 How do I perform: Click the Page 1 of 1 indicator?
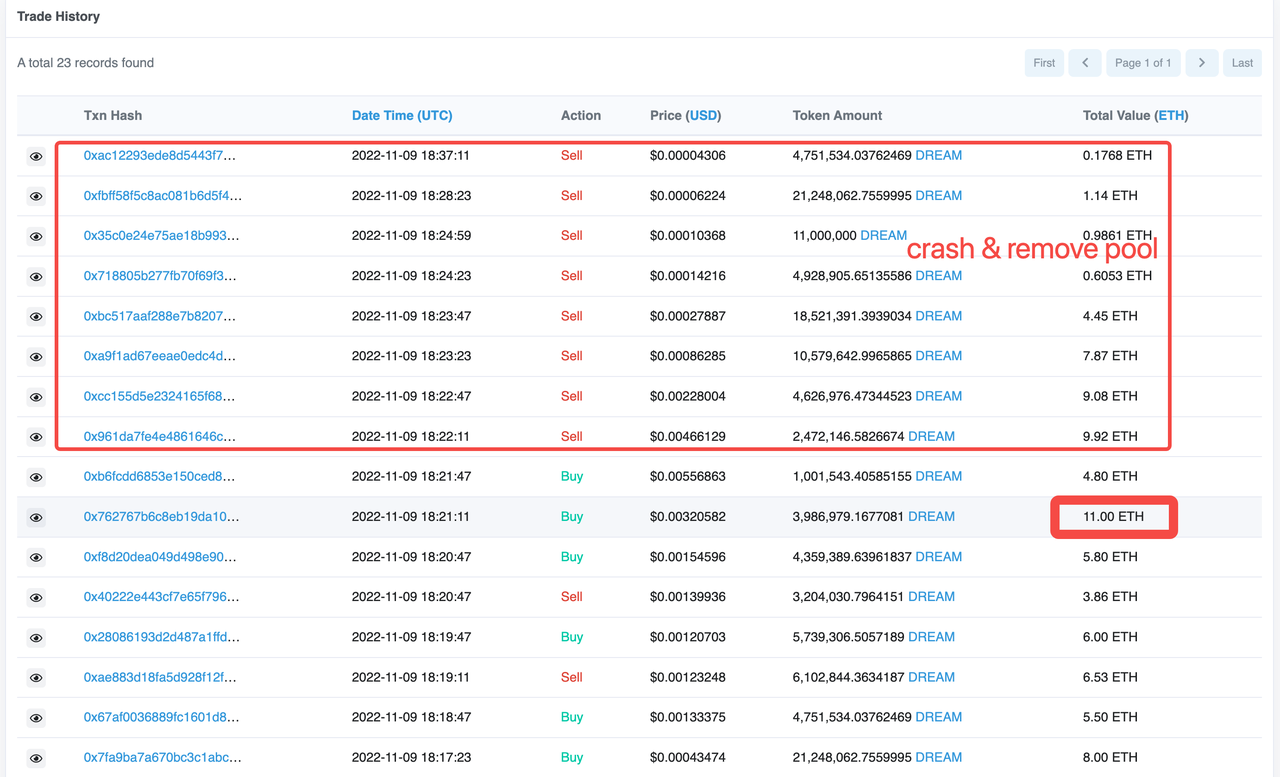[1143, 63]
